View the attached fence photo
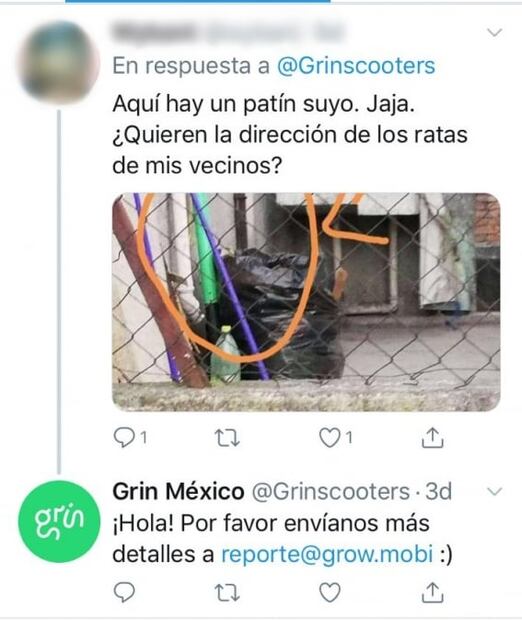The height and width of the screenshot is (620, 522). point(306,302)
